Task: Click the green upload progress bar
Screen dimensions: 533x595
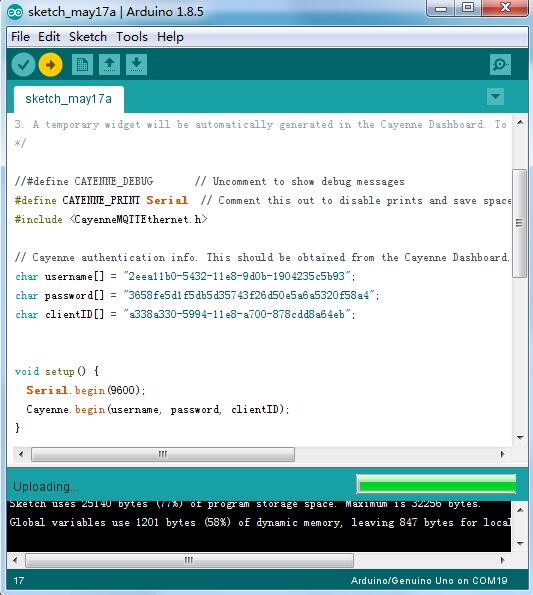Action: (x=436, y=484)
